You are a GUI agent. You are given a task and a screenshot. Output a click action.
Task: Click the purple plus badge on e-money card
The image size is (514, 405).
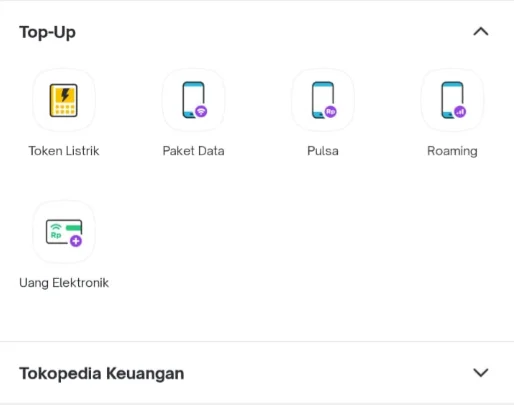[x=76, y=241]
